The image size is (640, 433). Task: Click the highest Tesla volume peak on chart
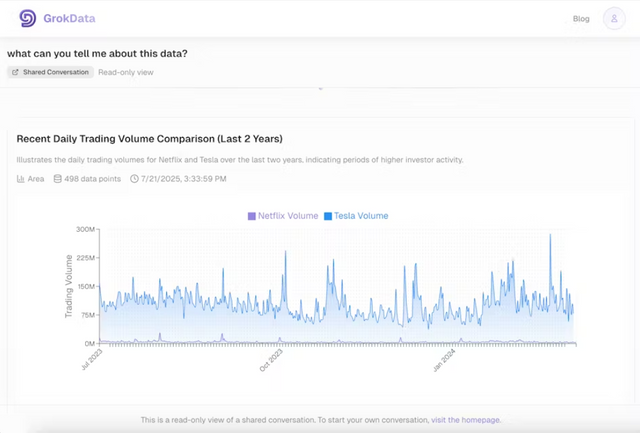tap(550, 235)
